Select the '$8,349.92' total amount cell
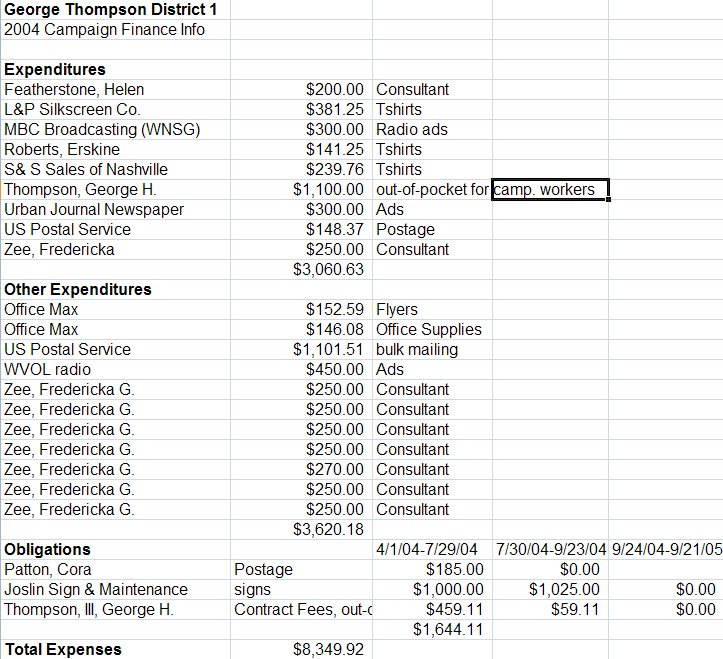The image size is (723, 659). pos(302,649)
